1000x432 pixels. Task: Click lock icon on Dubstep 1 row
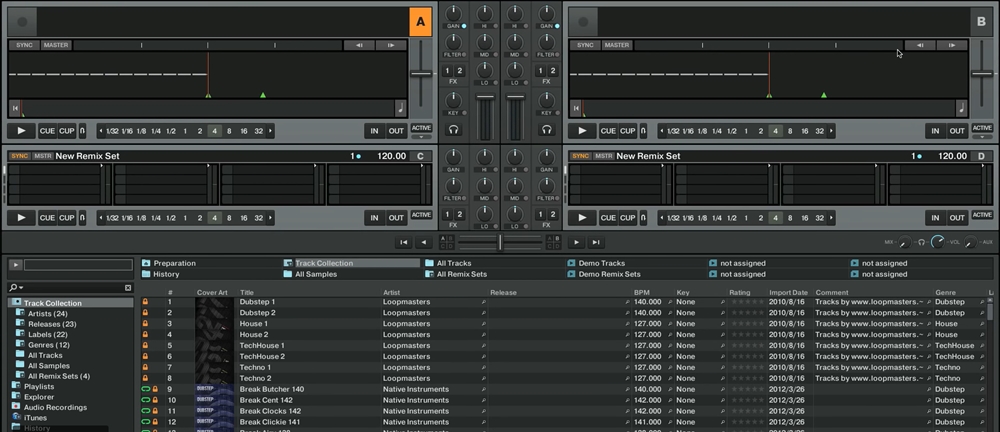point(145,302)
